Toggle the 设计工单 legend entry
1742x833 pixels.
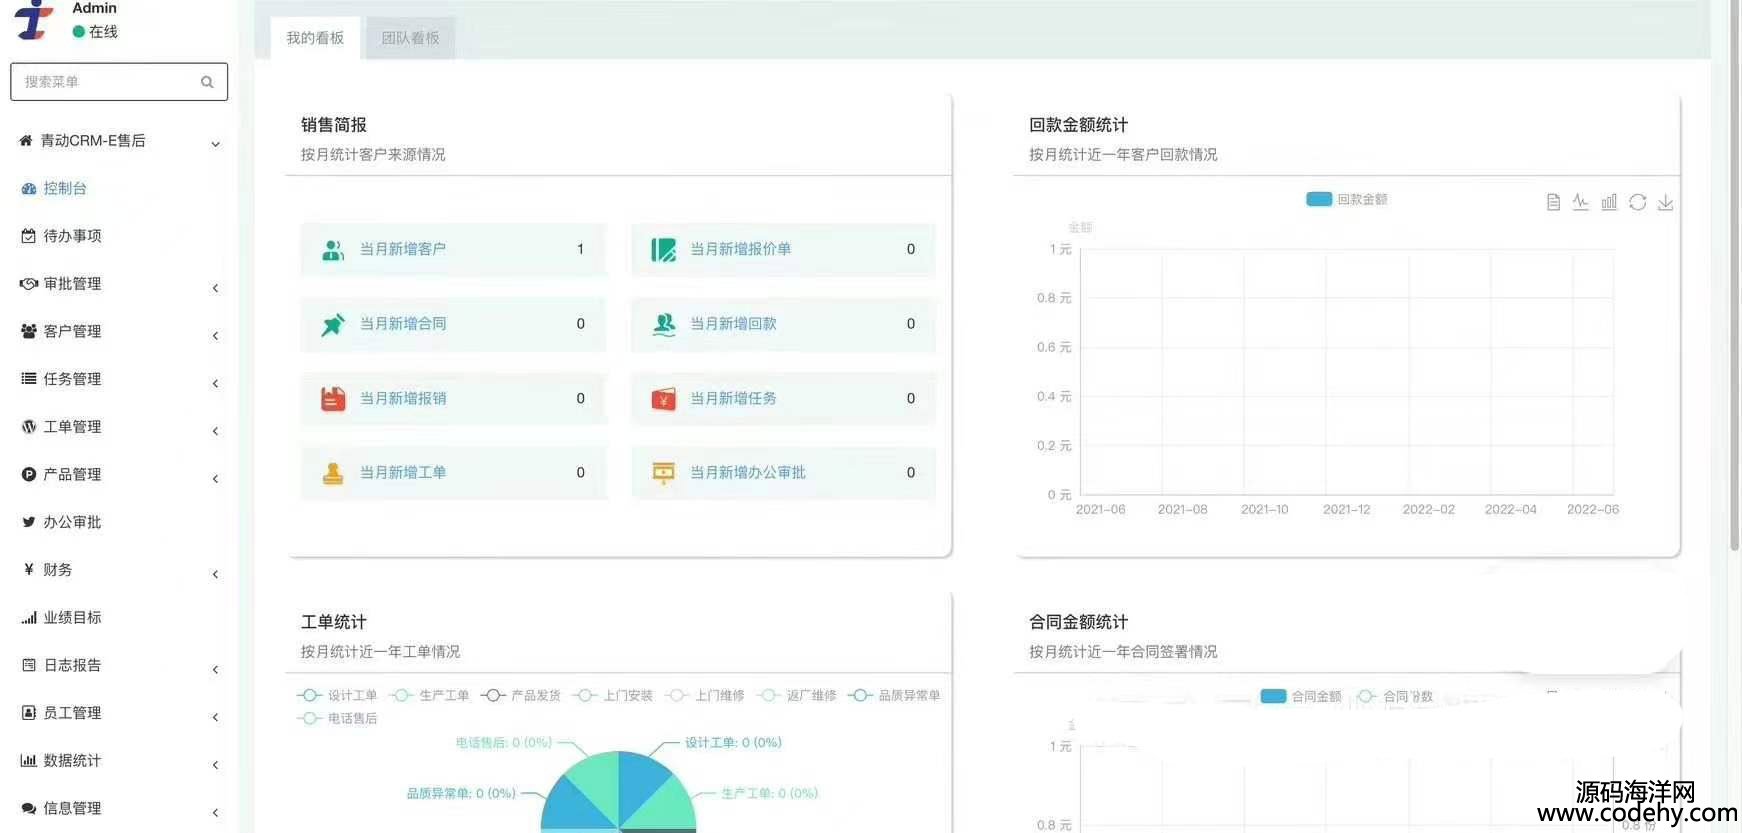tap(337, 695)
